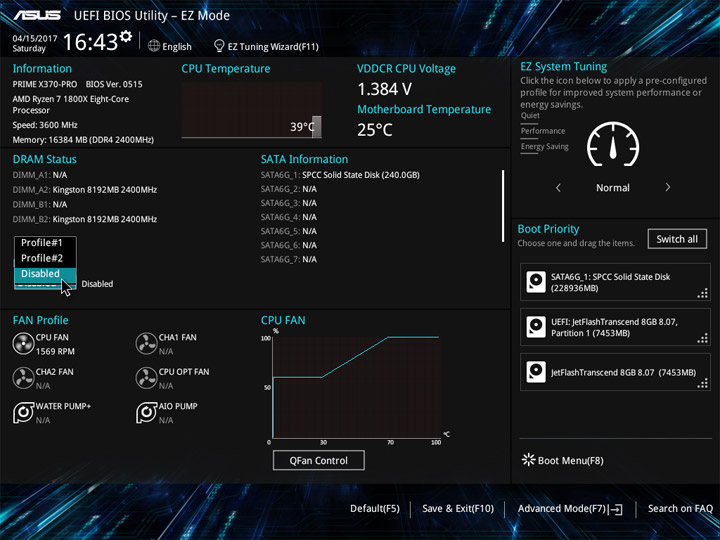Click the CPU OPT FAN icon
This screenshot has height=540, width=720.
pos(146,378)
